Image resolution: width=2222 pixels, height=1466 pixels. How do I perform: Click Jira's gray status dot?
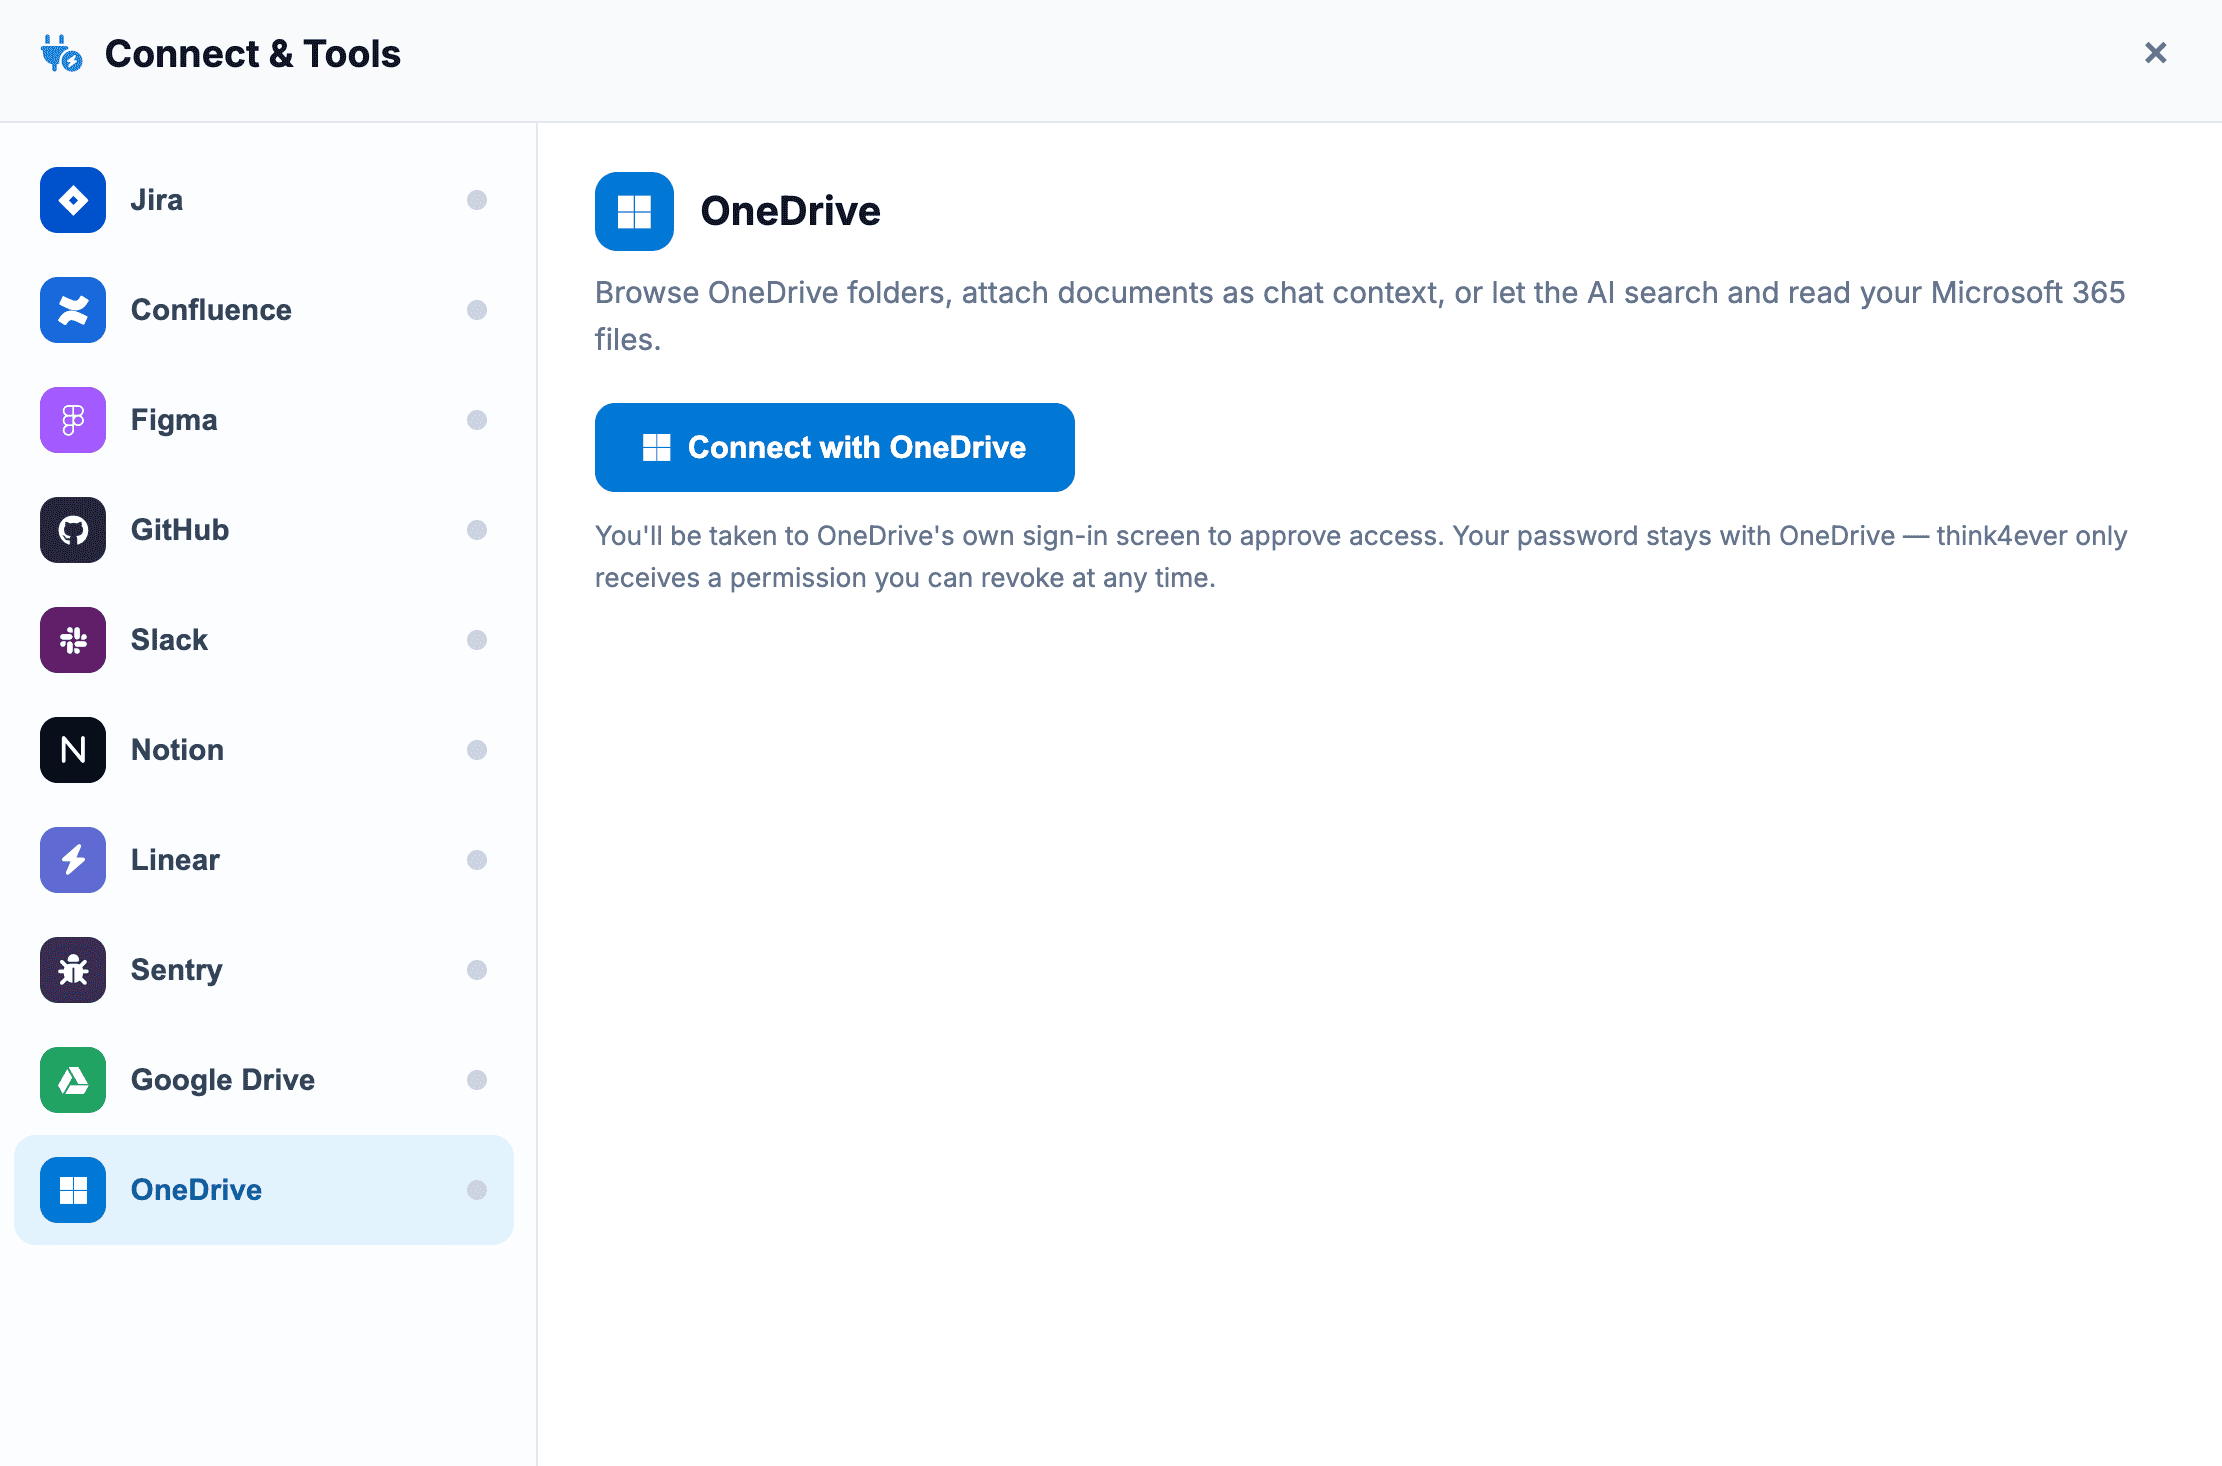tap(477, 200)
